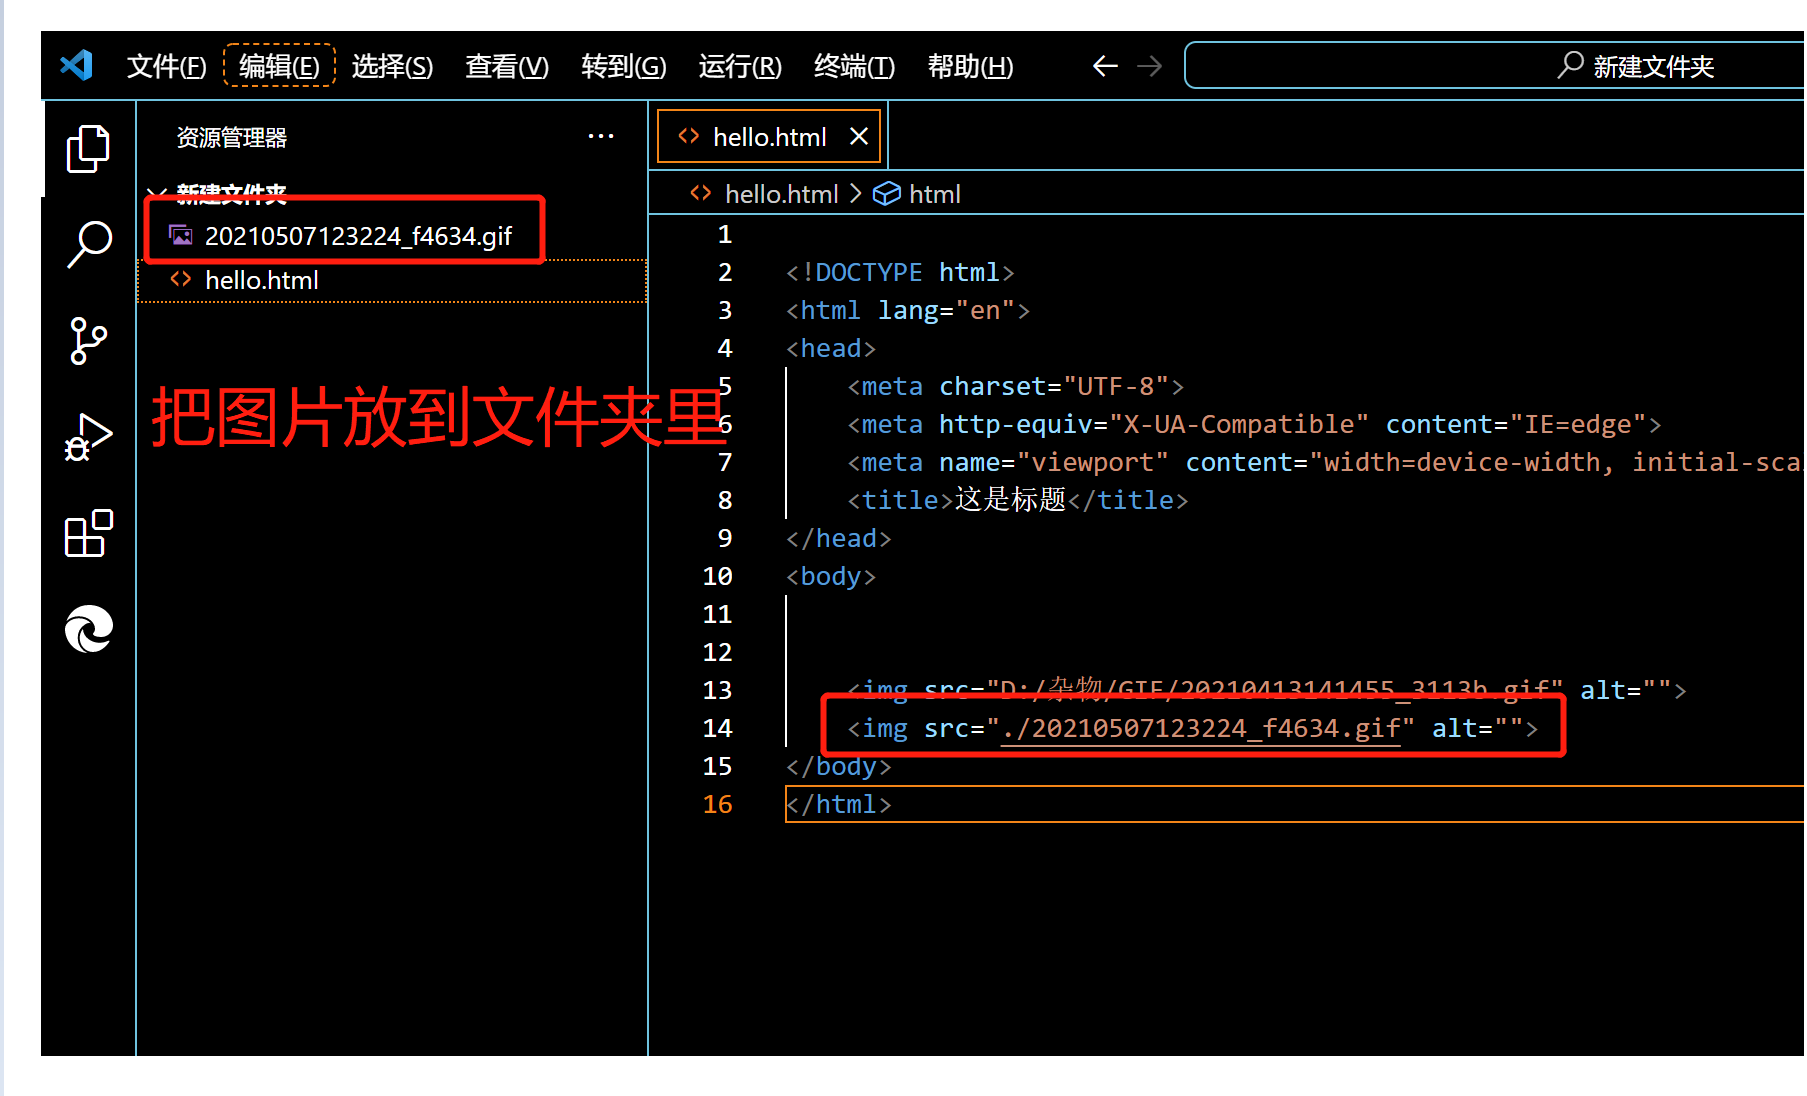Open the Extensions view icon
This screenshot has height=1096, width=1807.
point(88,533)
